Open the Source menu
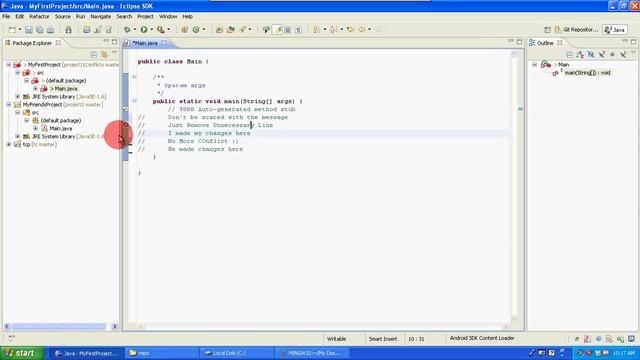 (62, 16)
